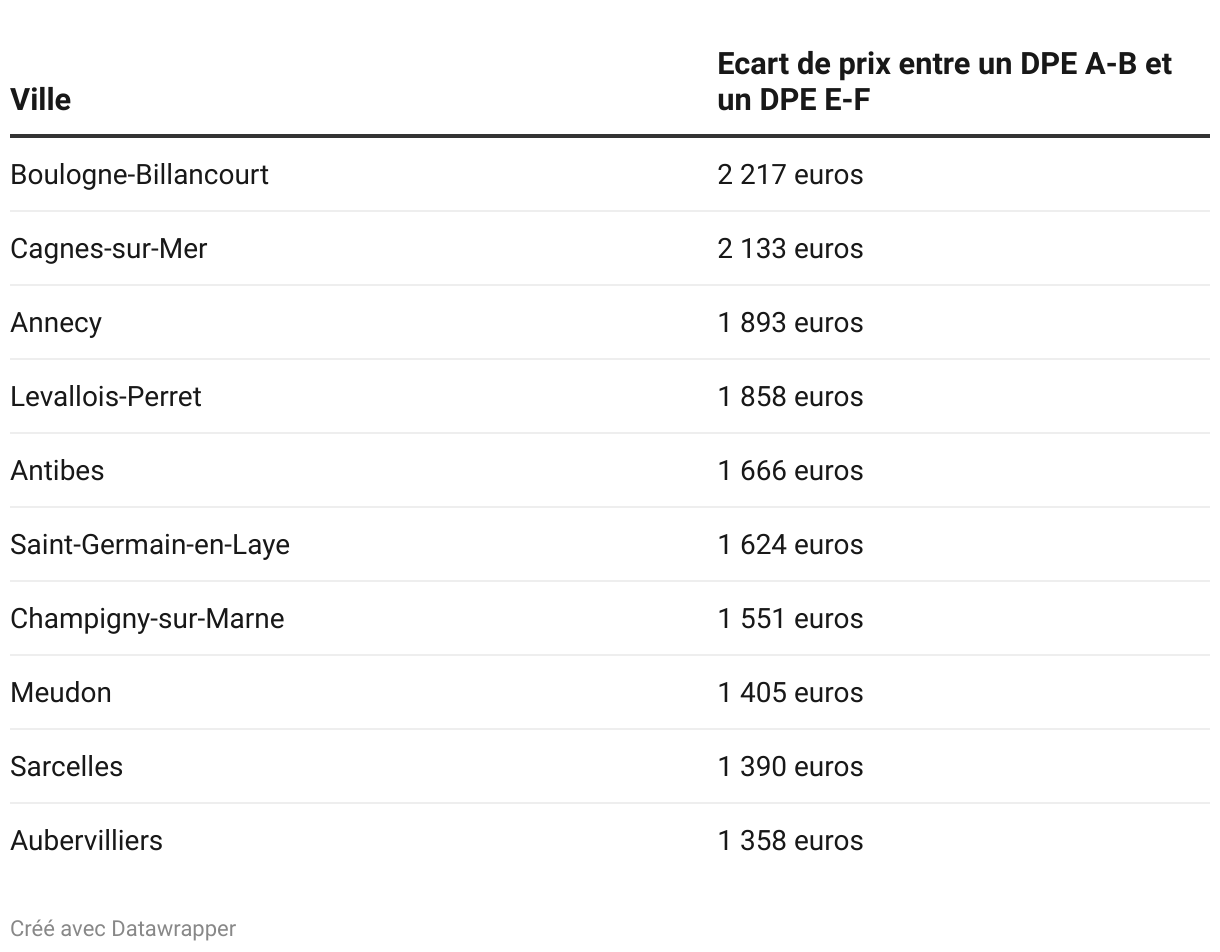The height and width of the screenshot is (952, 1220).
Task: Select the Meudon city cell
Action: (x=61, y=693)
